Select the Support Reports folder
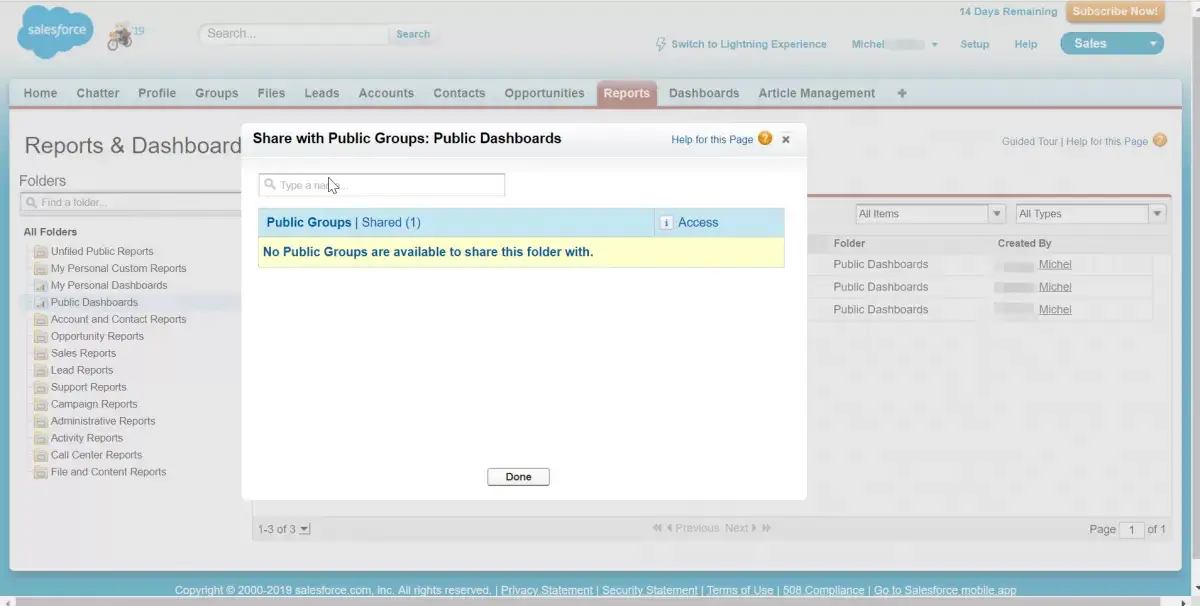The width and height of the screenshot is (1200, 606). pos(88,388)
